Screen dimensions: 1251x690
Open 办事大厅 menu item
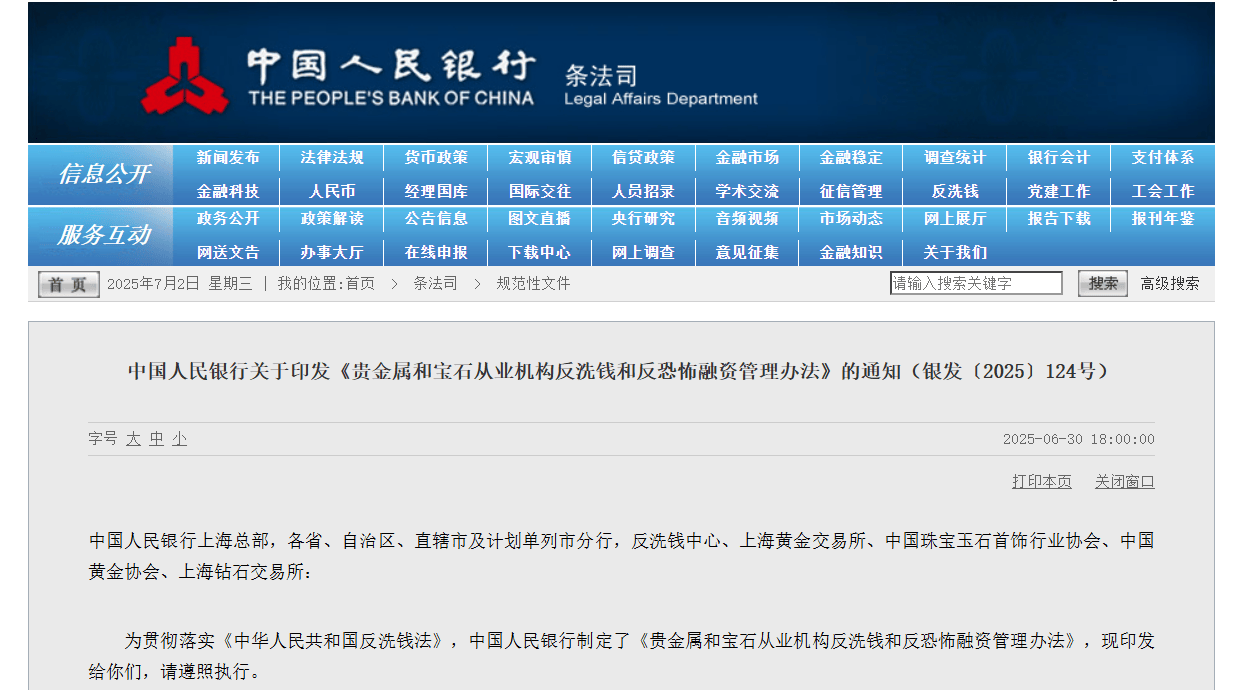click(x=332, y=252)
